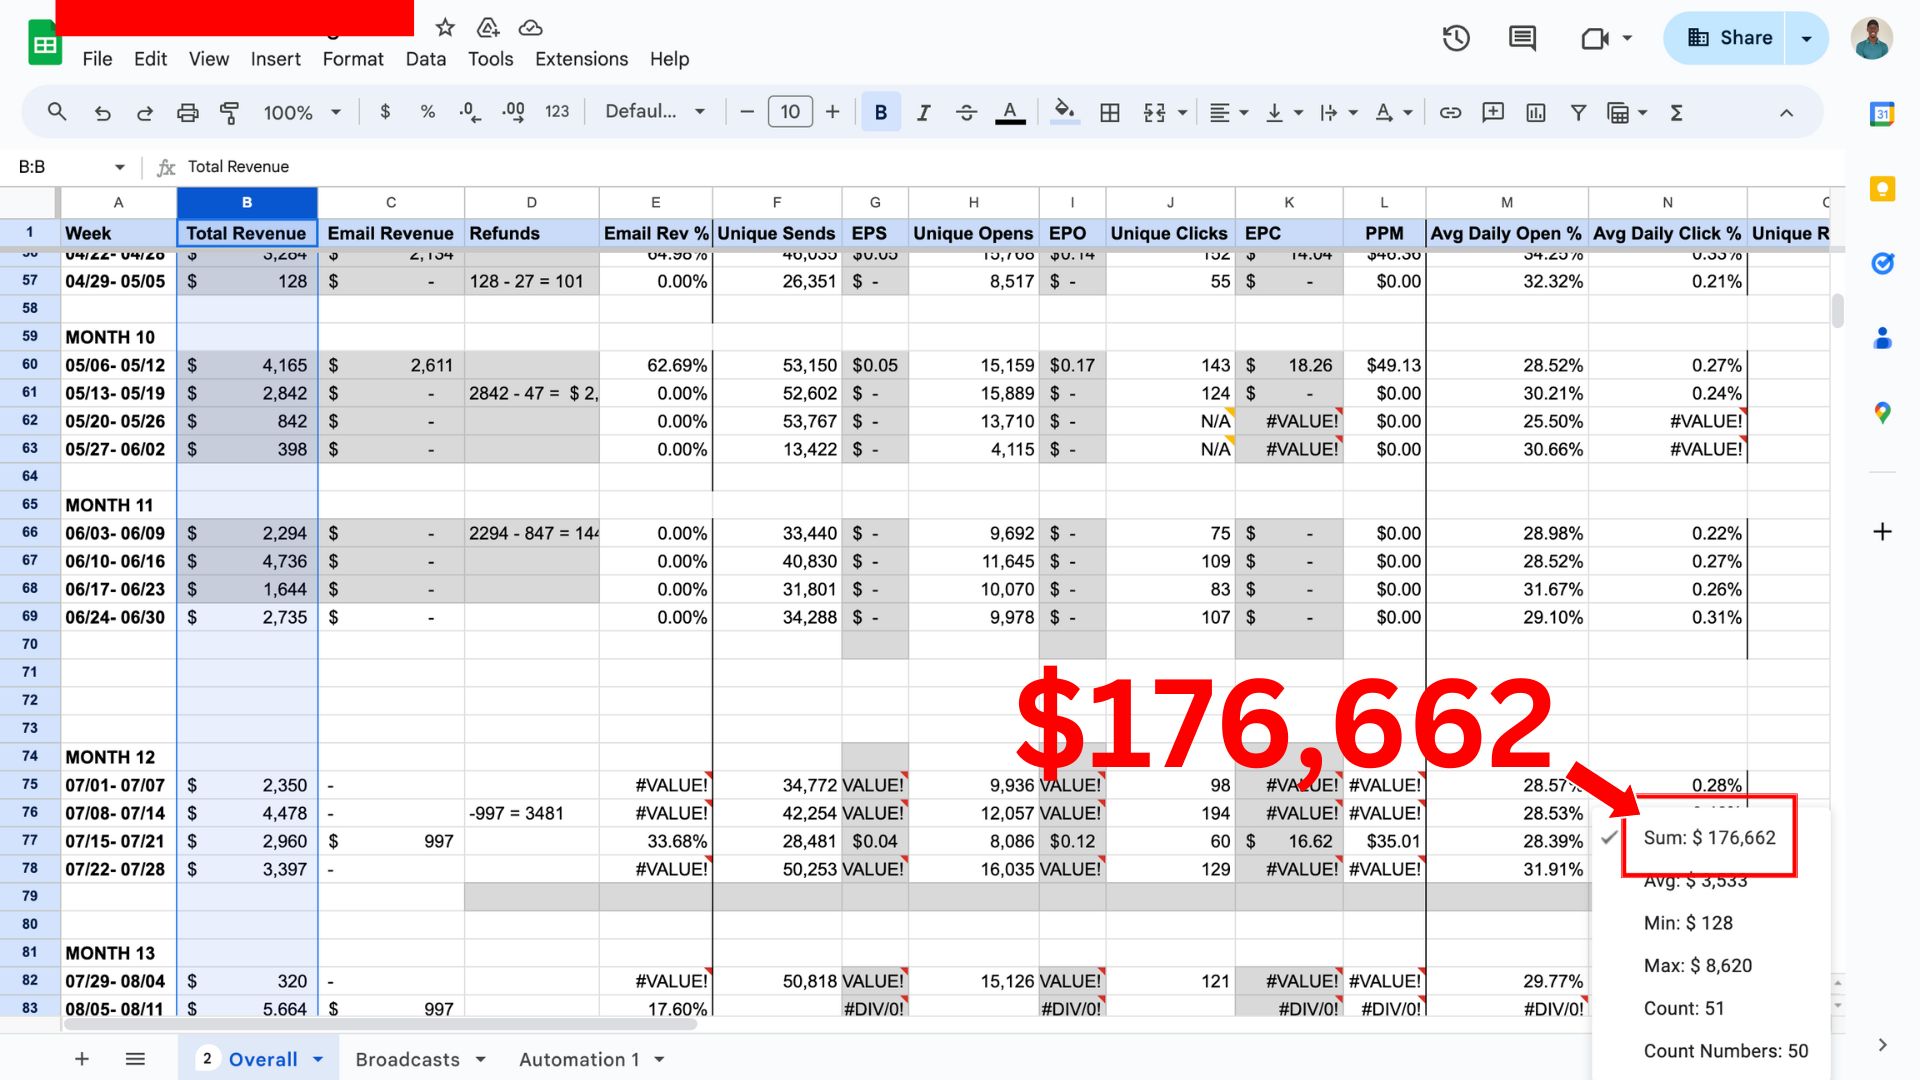Screen dimensions: 1920x1080
Task: Format as currency
Action: point(385,112)
